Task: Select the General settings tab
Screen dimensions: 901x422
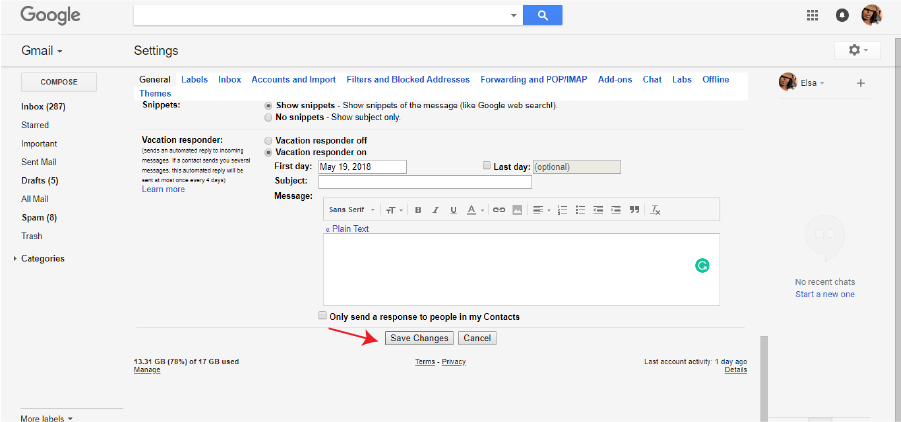Action: click(155, 80)
